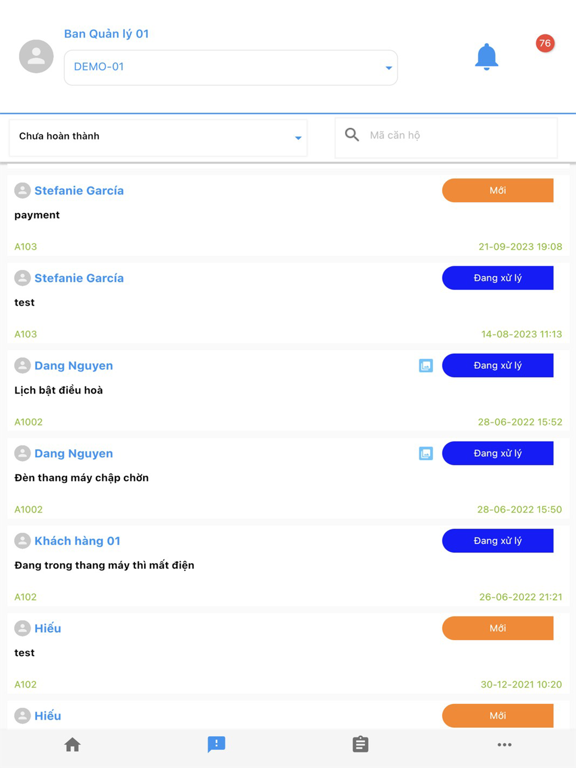View image attachment on Lịch bật điều hoà

pyautogui.click(x=426, y=365)
